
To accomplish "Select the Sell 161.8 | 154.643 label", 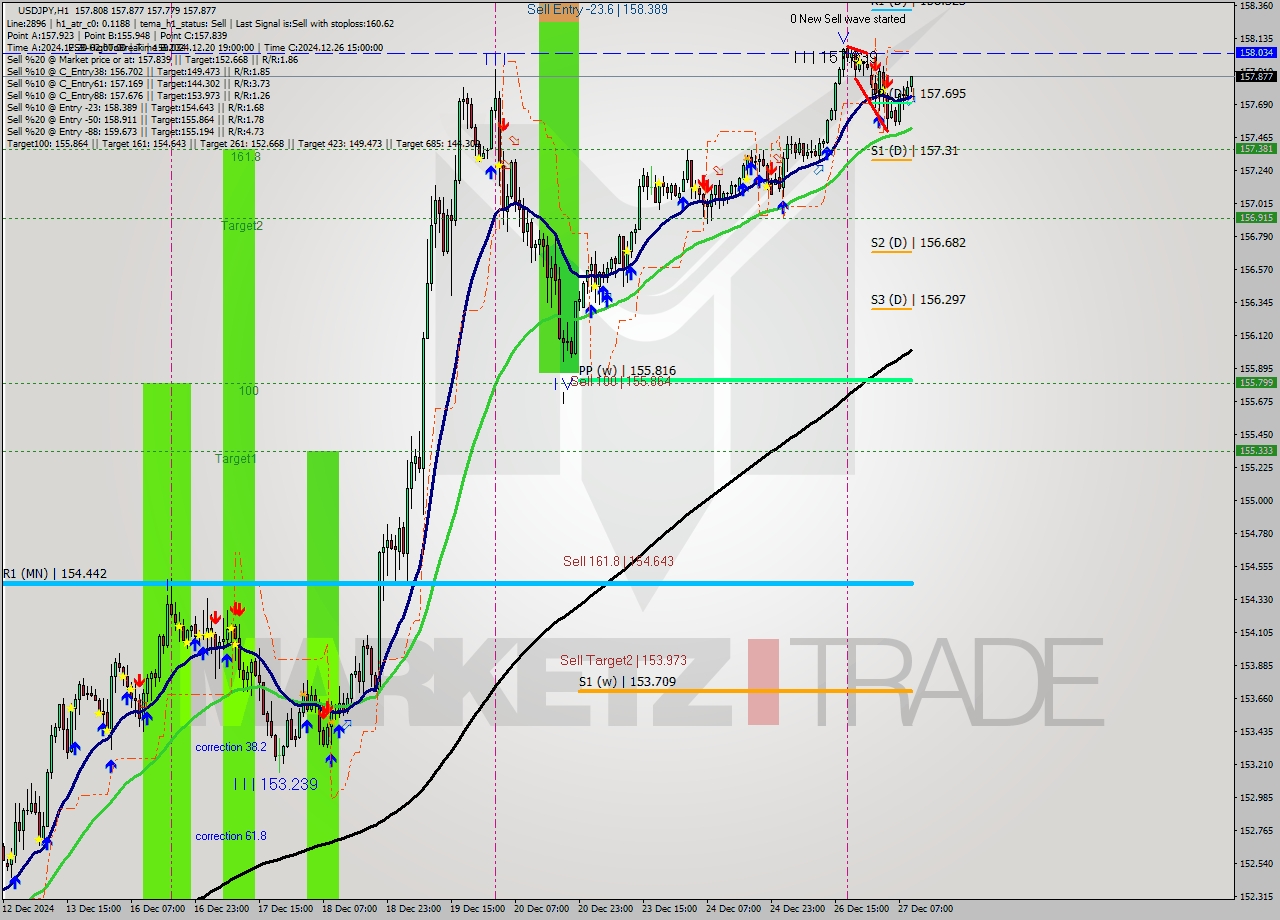I will [618, 562].
